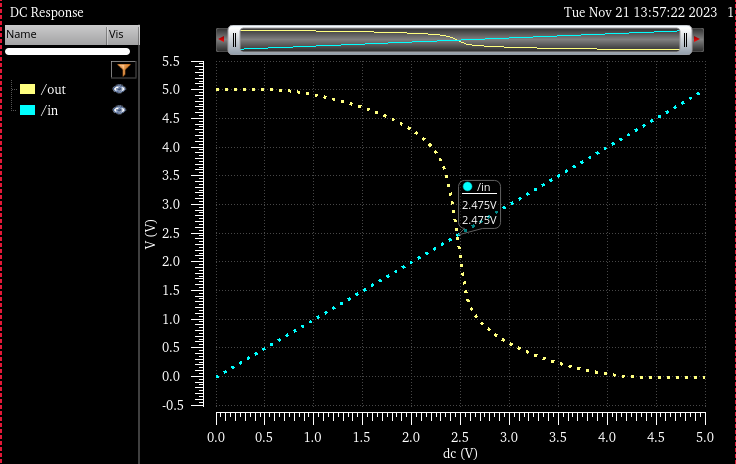Screen dimensions: 736x464
Task: Click the cyan /in color swatch
Action: tap(27, 110)
